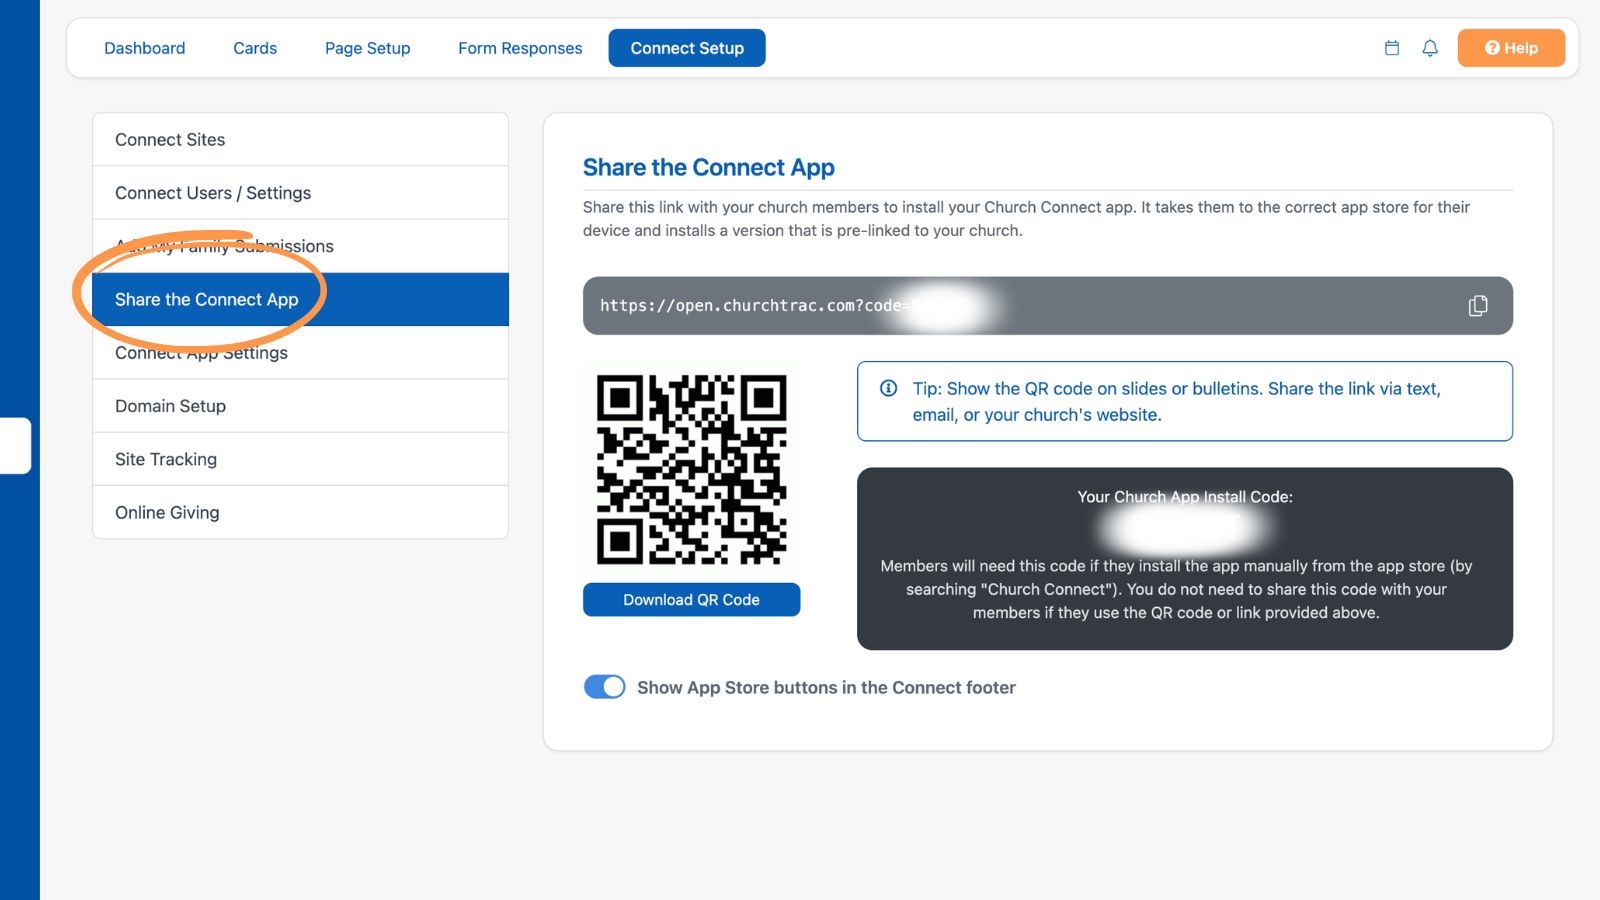Viewport: 1600px width, 900px height.
Task: Click the QR code image
Action: (x=692, y=470)
